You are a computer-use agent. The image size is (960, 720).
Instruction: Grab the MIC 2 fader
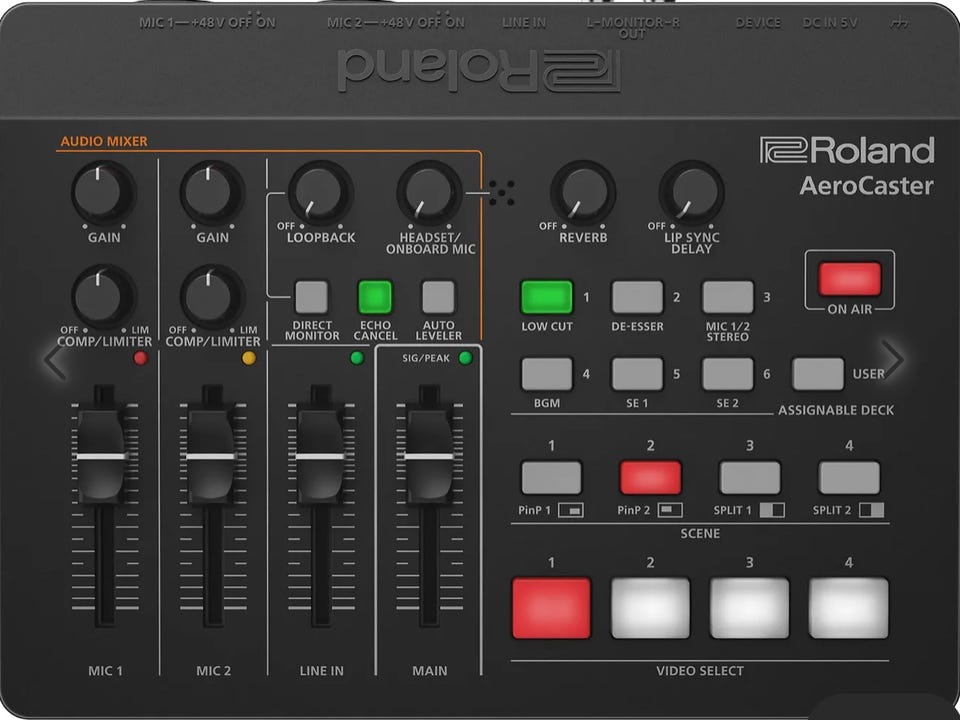tap(211, 456)
